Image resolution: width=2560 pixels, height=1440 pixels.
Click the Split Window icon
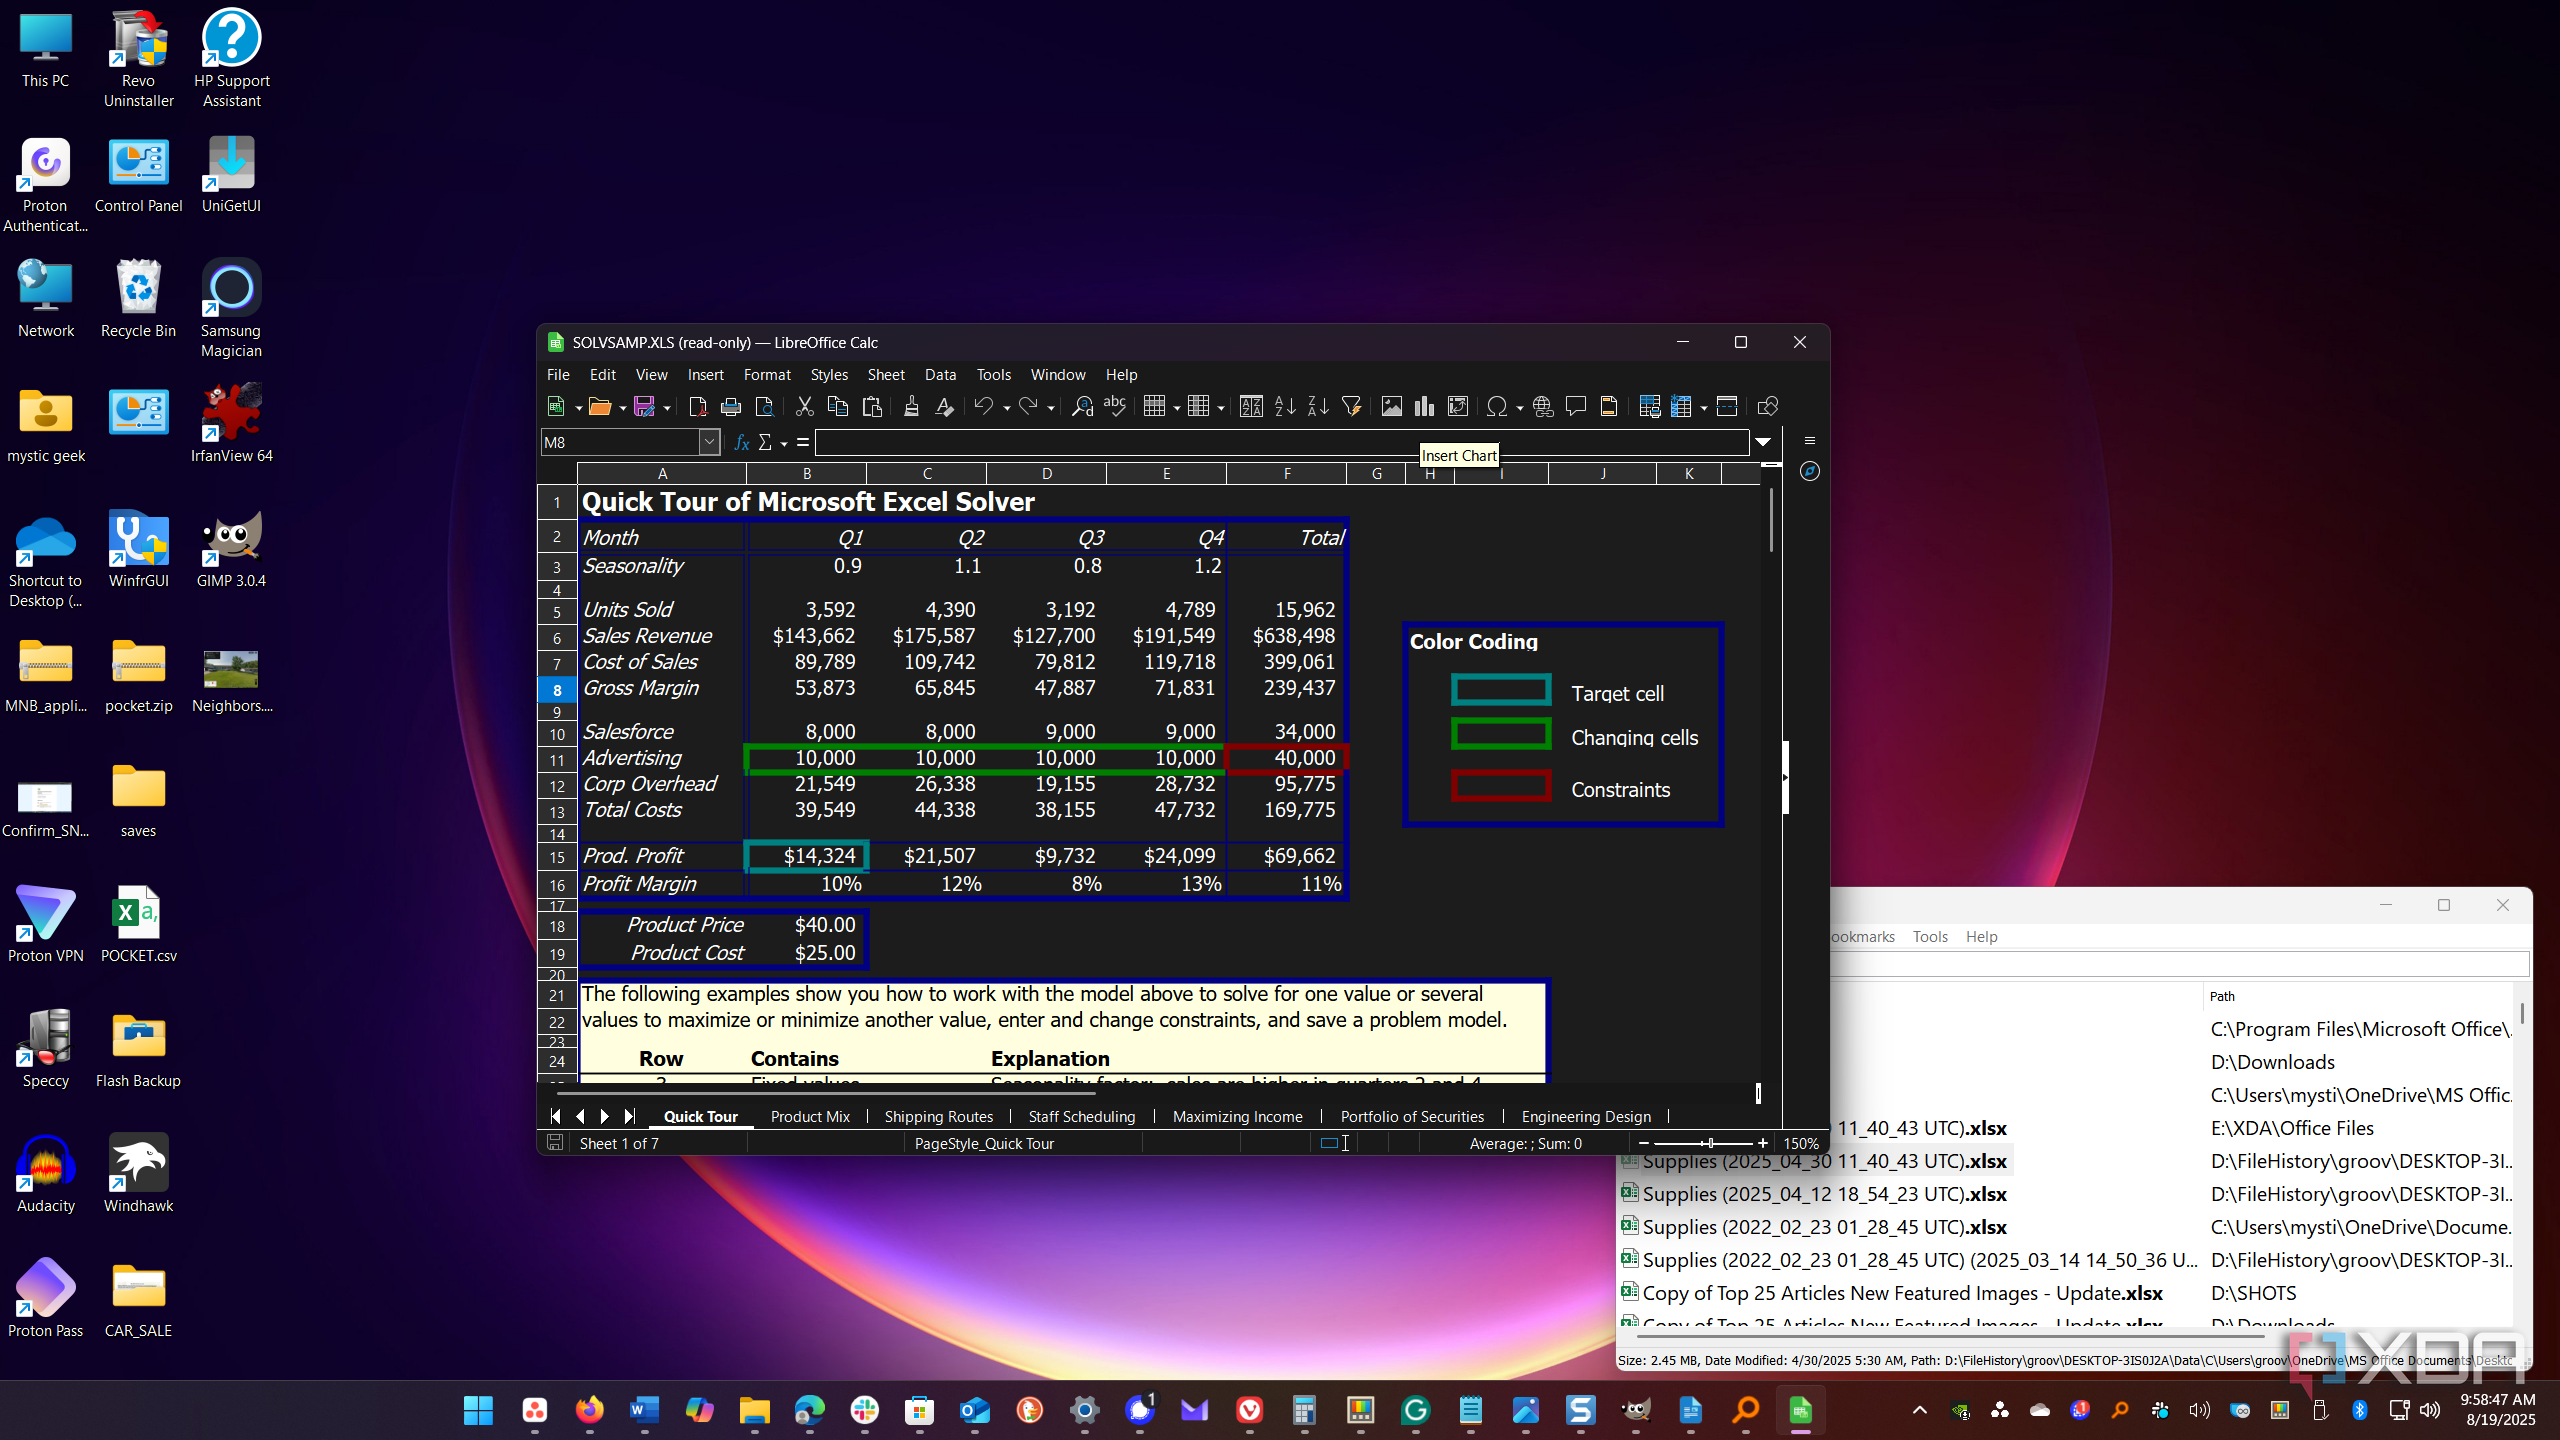[1727, 407]
